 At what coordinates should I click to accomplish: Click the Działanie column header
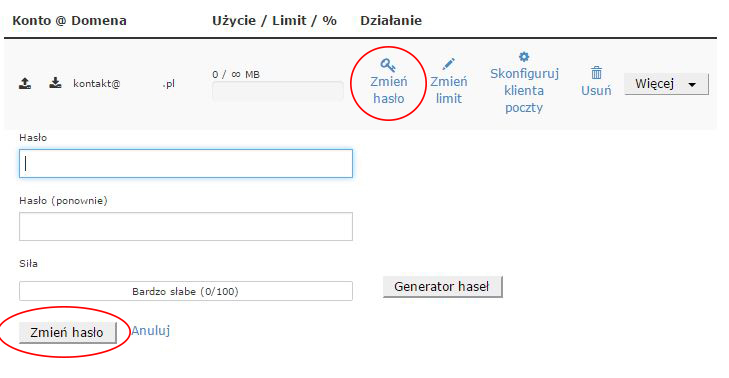click(391, 20)
